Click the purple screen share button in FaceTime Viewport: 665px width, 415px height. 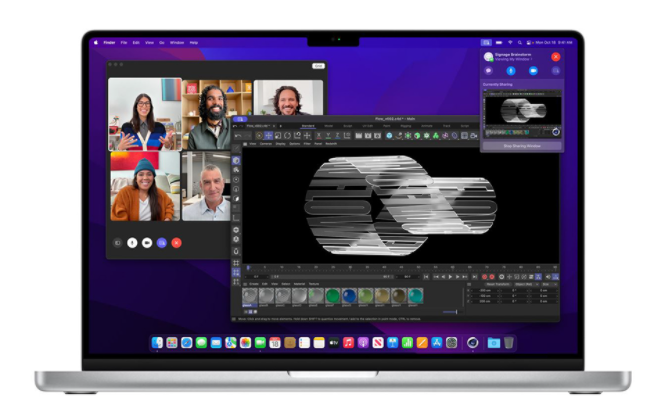[161, 242]
